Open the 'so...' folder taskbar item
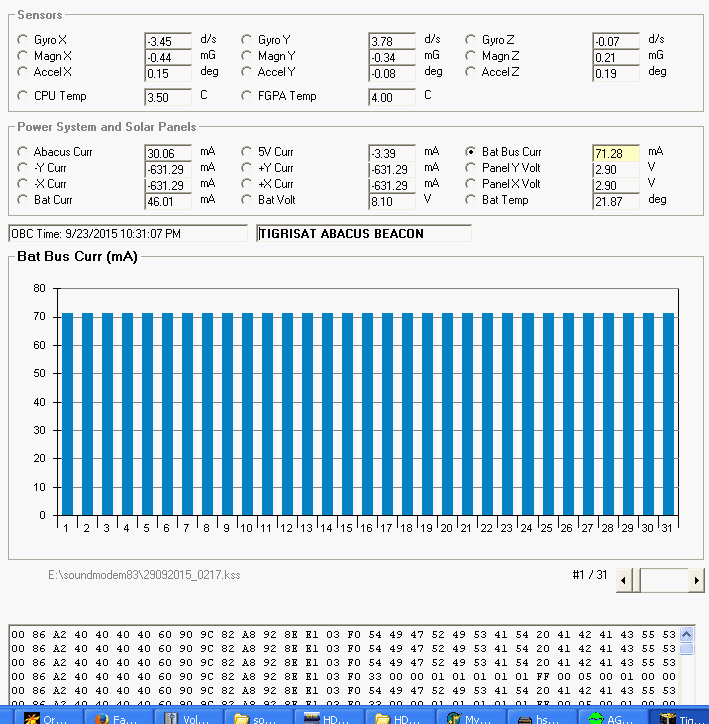 [258, 718]
